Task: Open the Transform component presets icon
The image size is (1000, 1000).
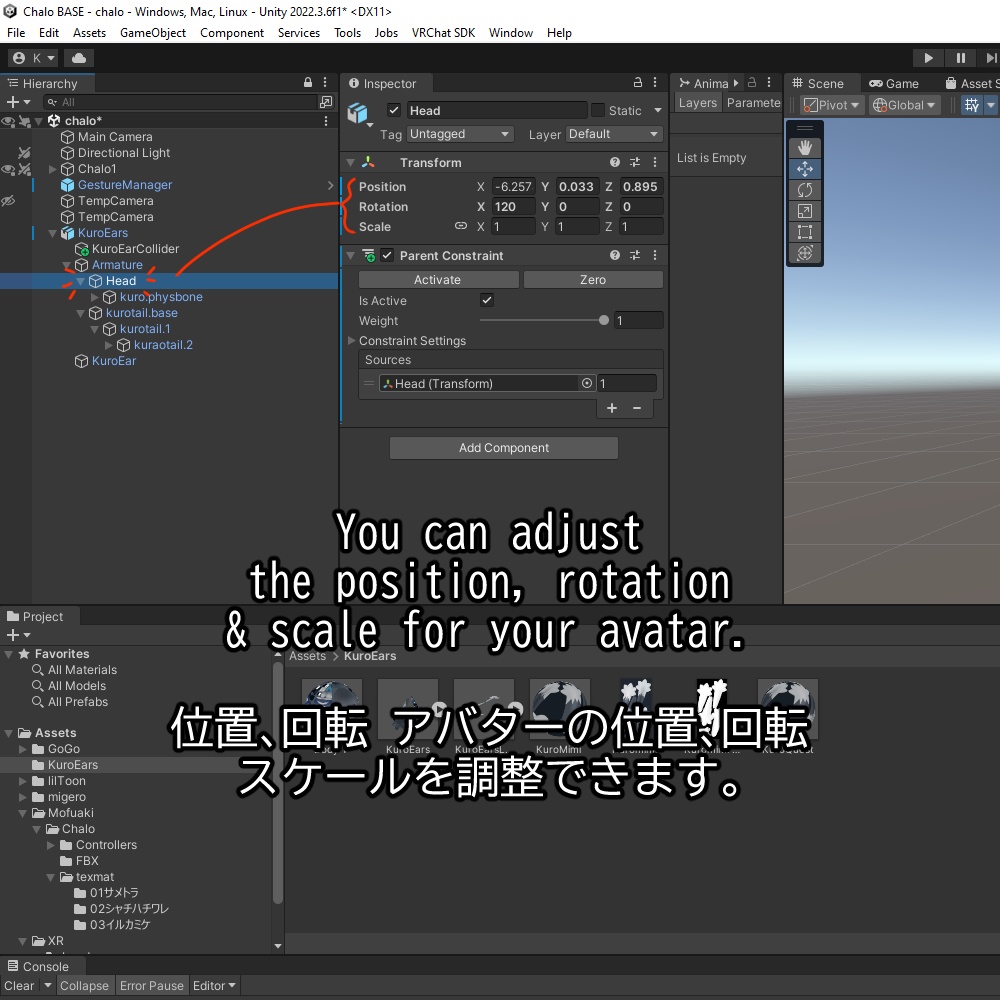Action: click(x=635, y=162)
